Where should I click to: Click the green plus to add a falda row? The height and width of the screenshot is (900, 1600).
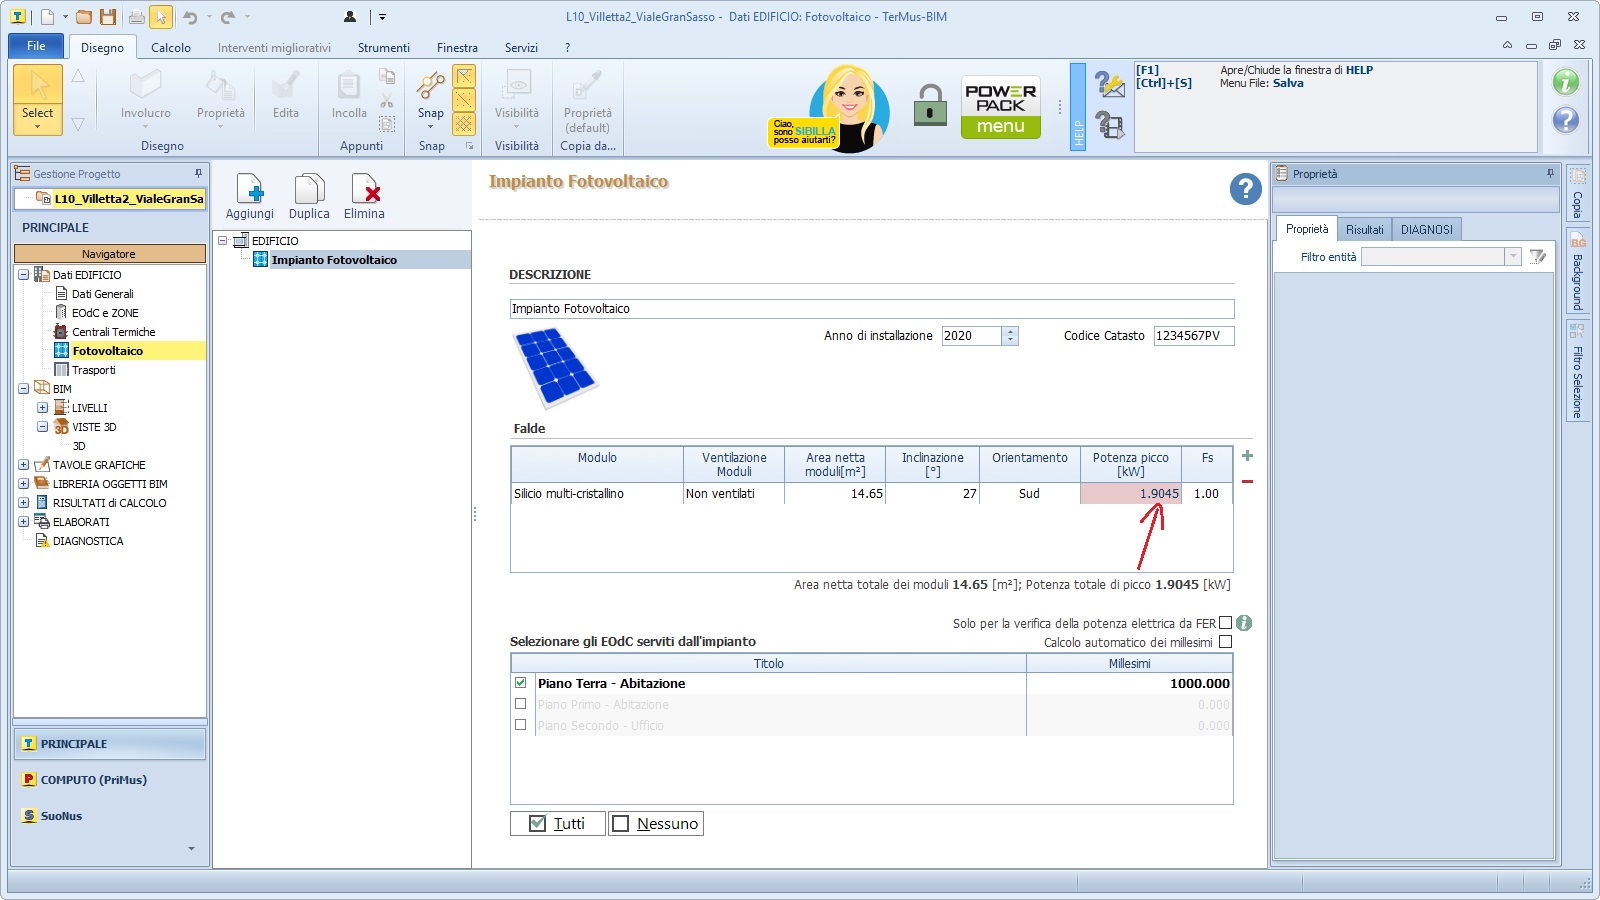point(1247,456)
